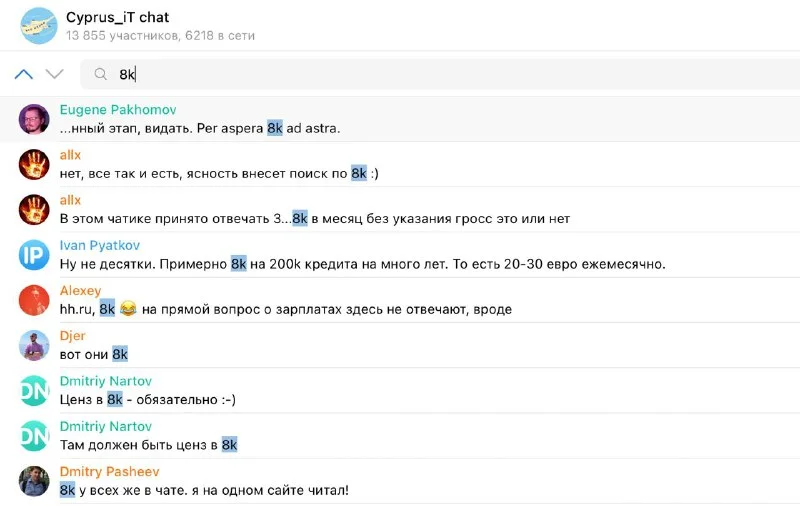The height and width of the screenshot is (506, 800).
Task: Jump to next result with down arrow
Action: [x=55, y=74]
